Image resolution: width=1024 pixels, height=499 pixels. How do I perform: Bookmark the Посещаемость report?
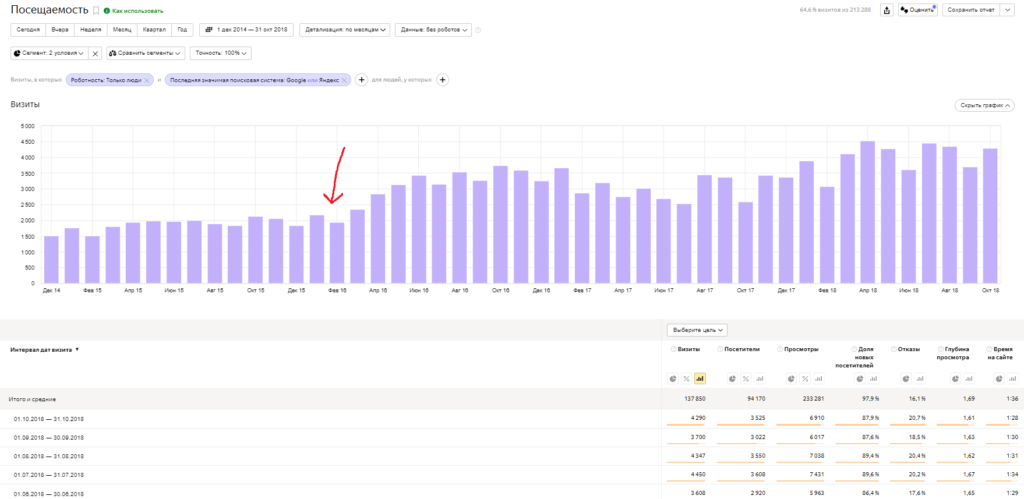96,10
